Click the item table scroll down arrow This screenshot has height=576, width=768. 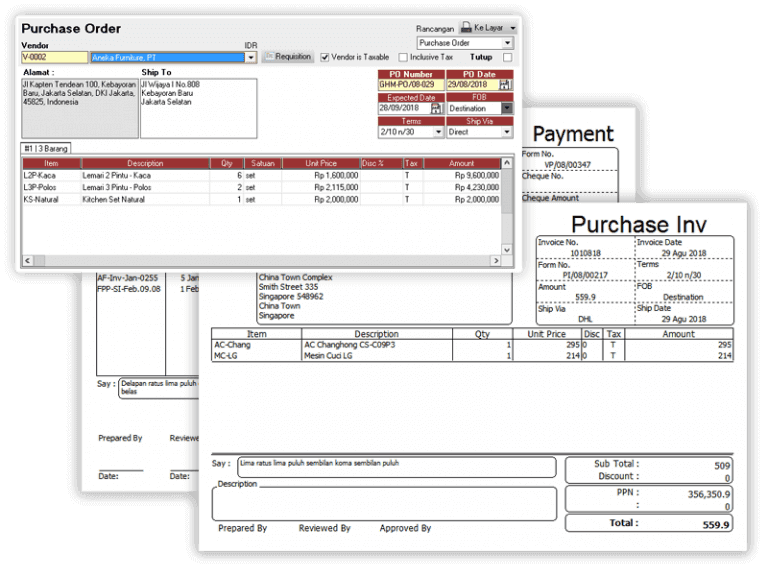coord(507,250)
